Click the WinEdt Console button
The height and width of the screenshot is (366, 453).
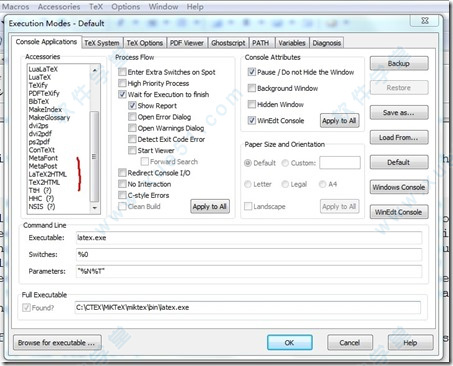pos(399,212)
